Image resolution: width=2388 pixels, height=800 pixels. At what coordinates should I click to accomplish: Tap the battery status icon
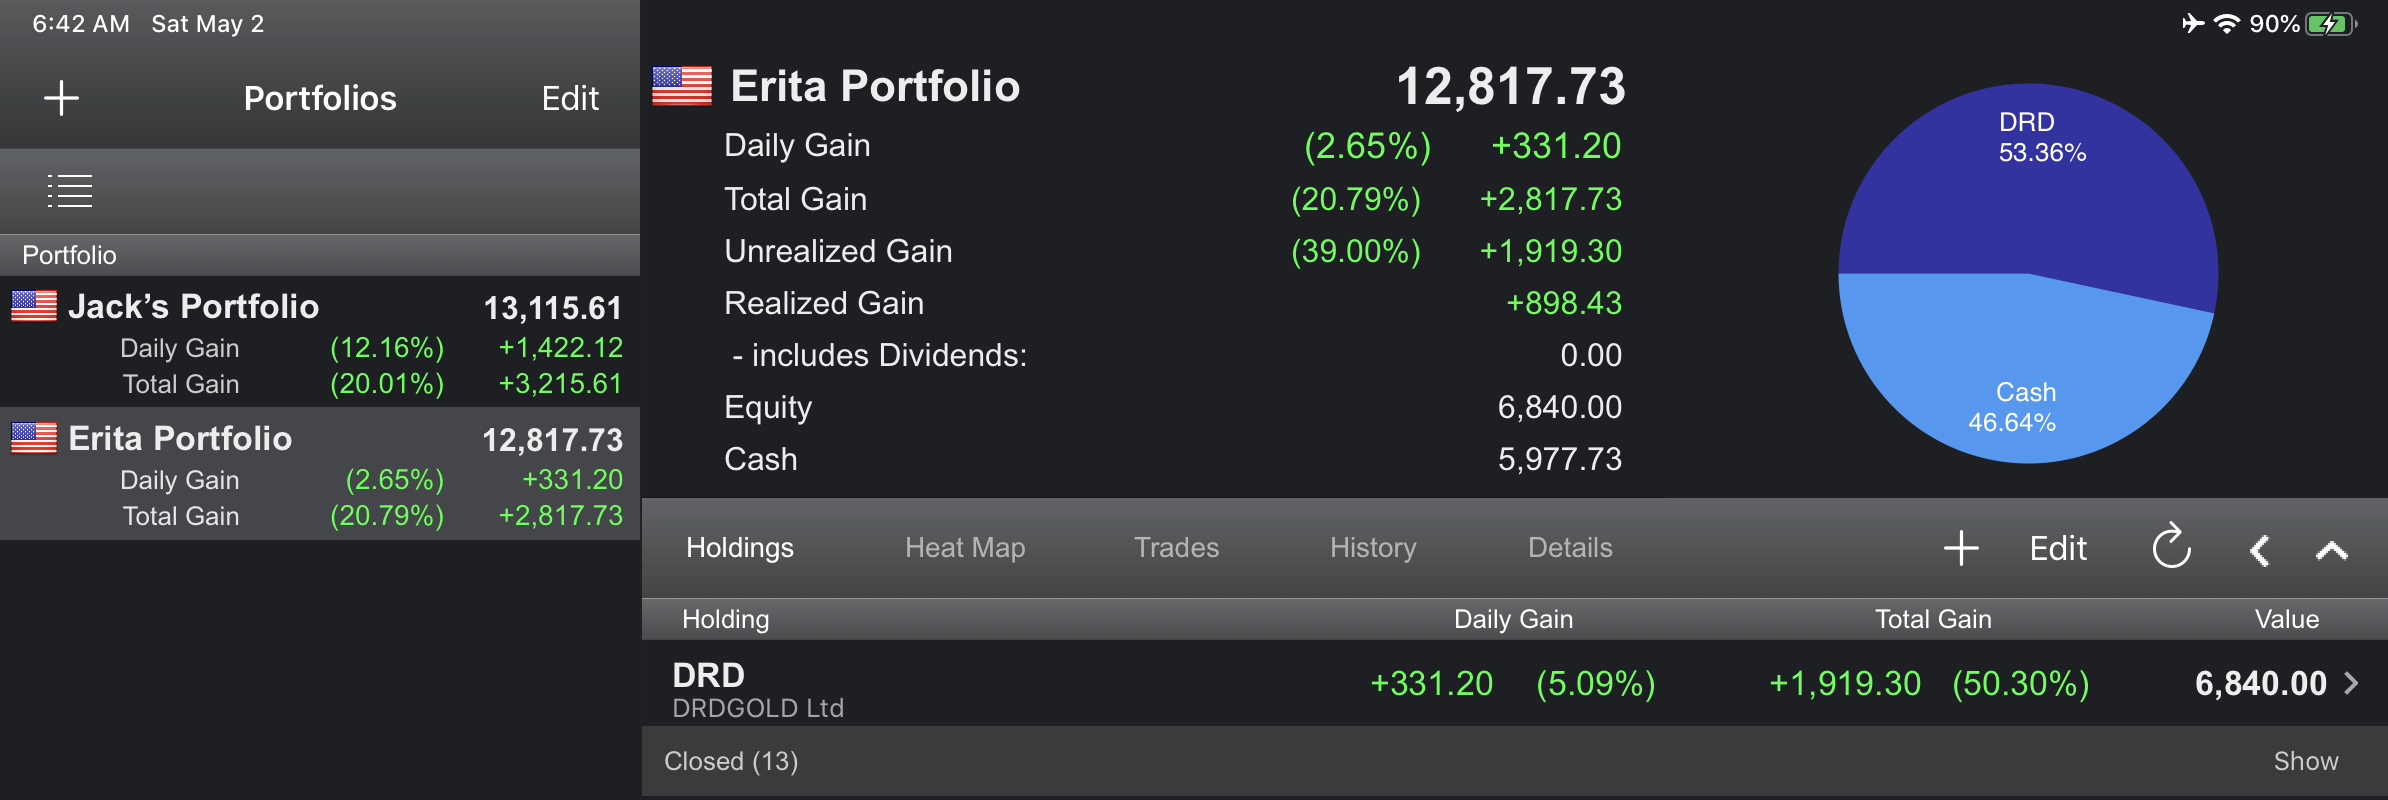[2331, 24]
